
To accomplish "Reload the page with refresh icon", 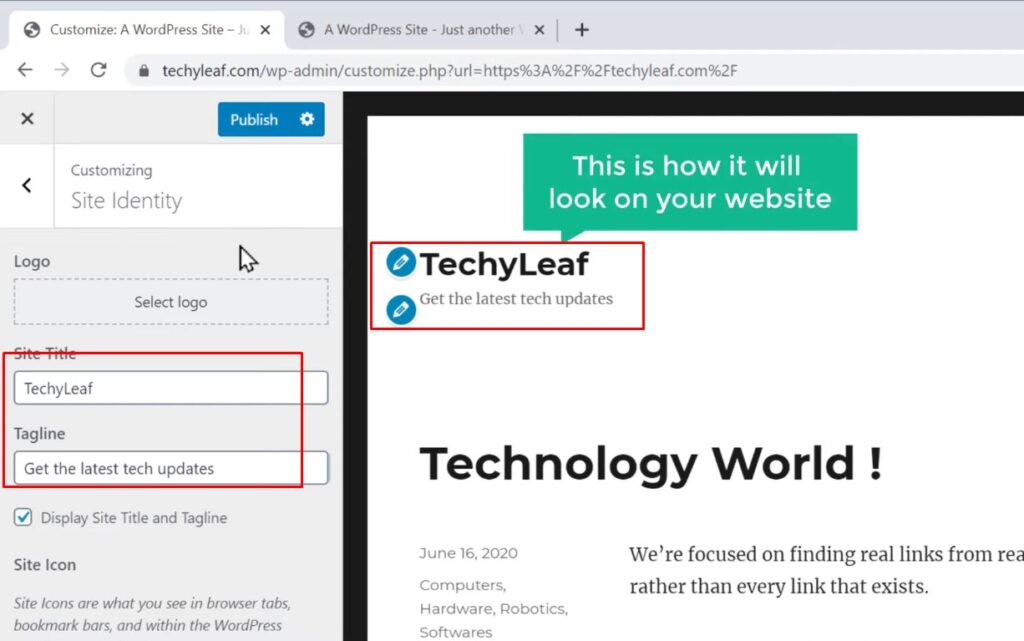I will [x=98, y=70].
